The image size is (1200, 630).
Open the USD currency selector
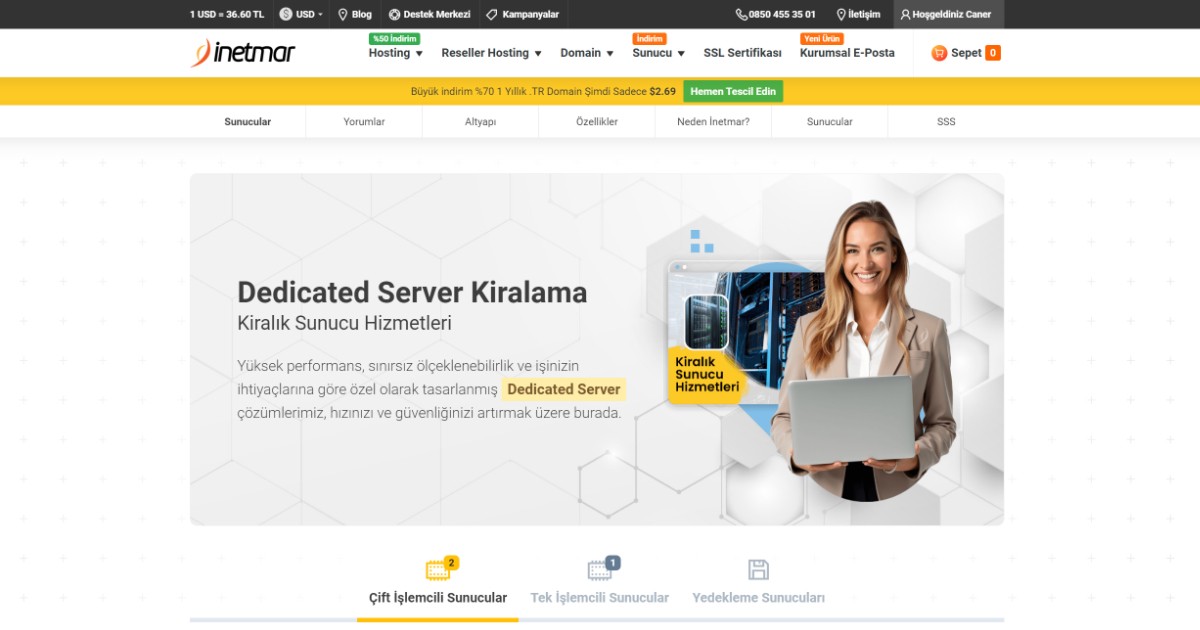(x=301, y=14)
